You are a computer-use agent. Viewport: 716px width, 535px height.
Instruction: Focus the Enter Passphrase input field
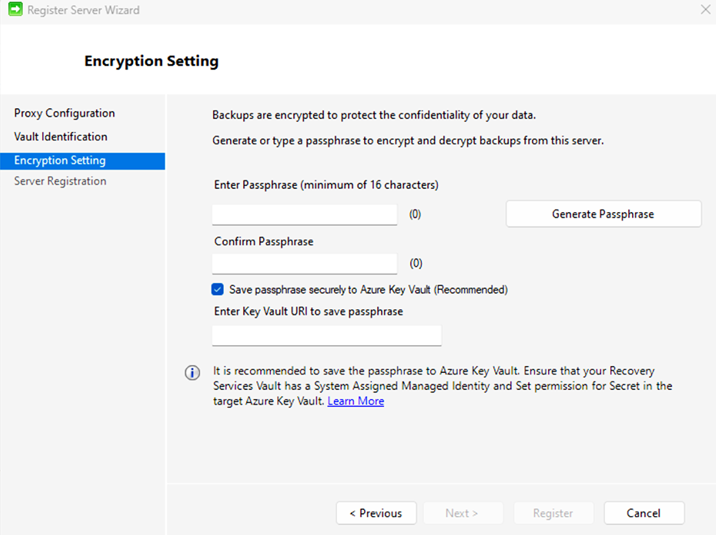point(304,214)
